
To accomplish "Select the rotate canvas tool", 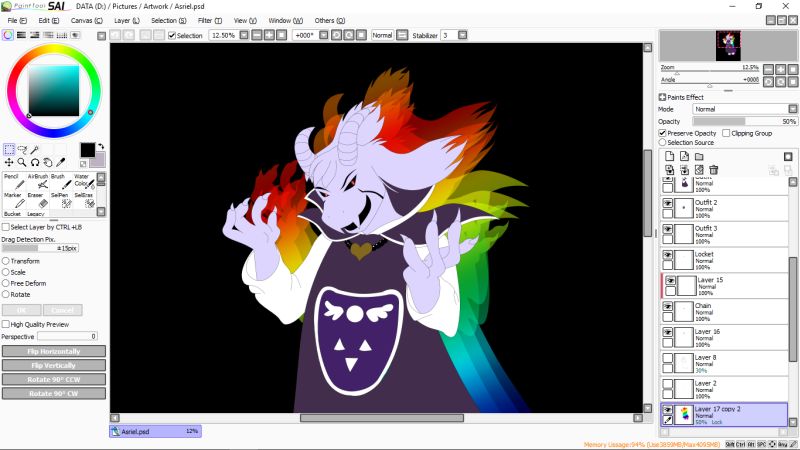I will coord(35,162).
